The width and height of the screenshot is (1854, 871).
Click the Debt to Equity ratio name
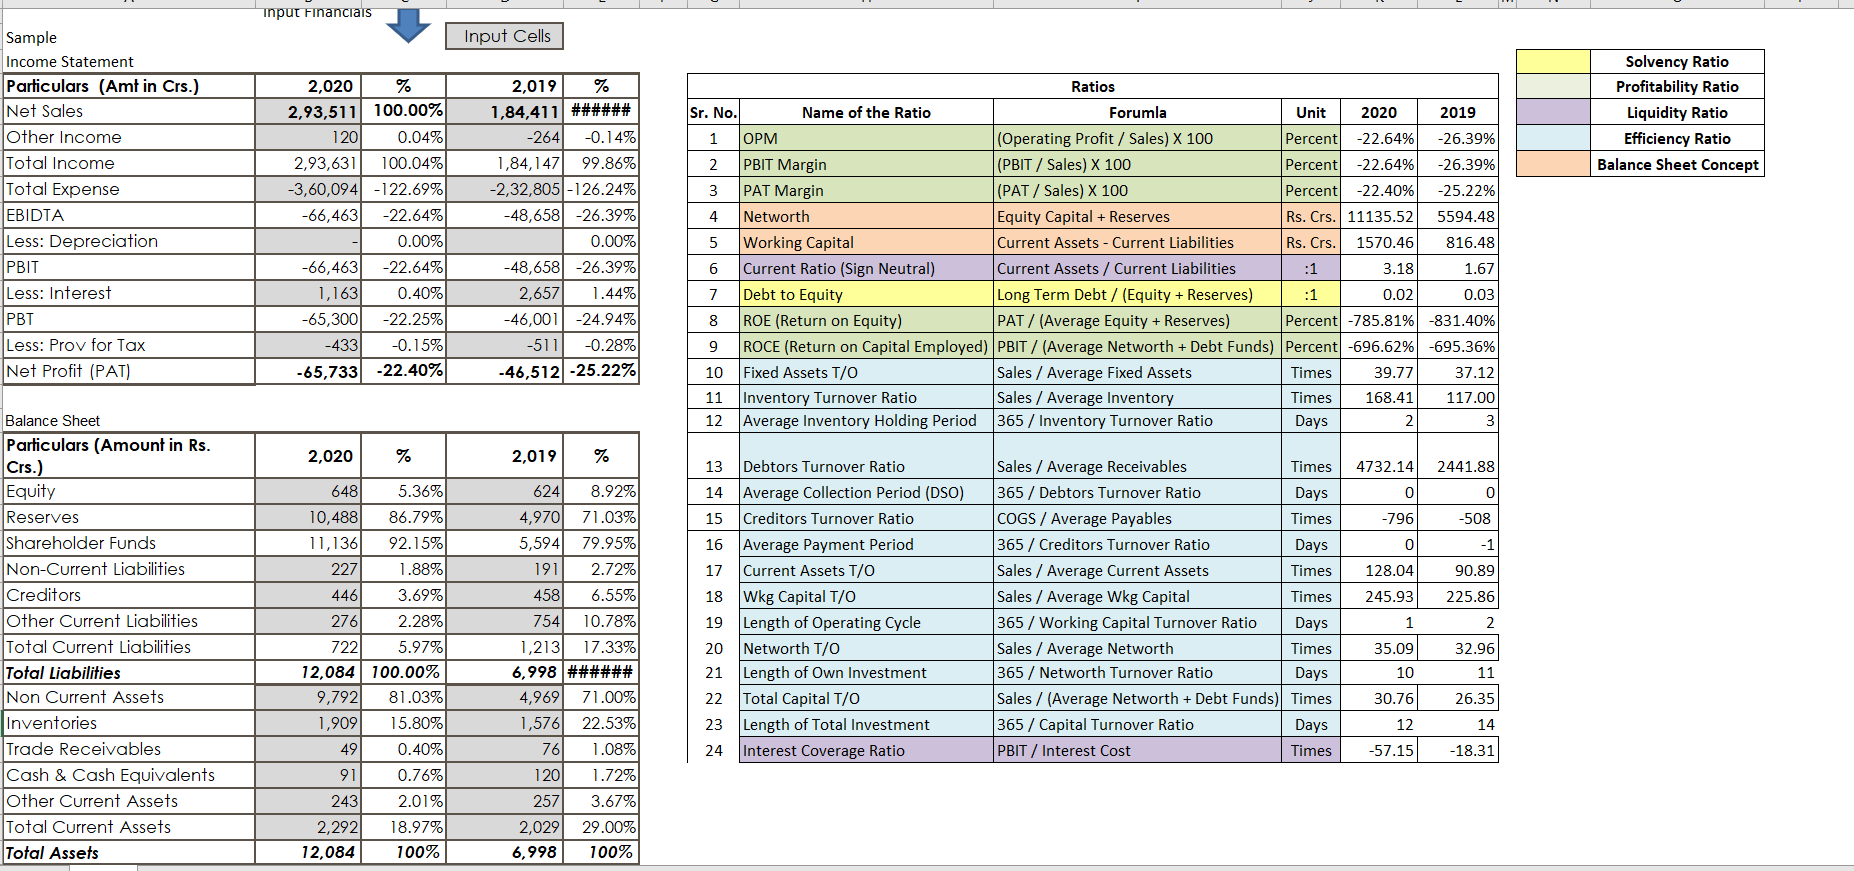(x=866, y=294)
